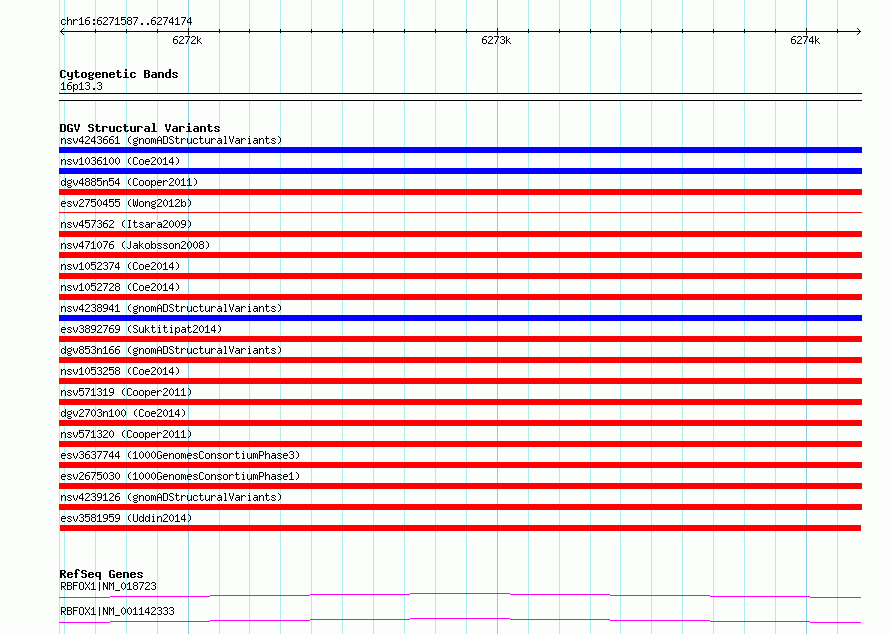Viewport: 890px width, 634px height.
Task: Open nsv457362 (Itsara2009) variant label
Action: (x=126, y=224)
